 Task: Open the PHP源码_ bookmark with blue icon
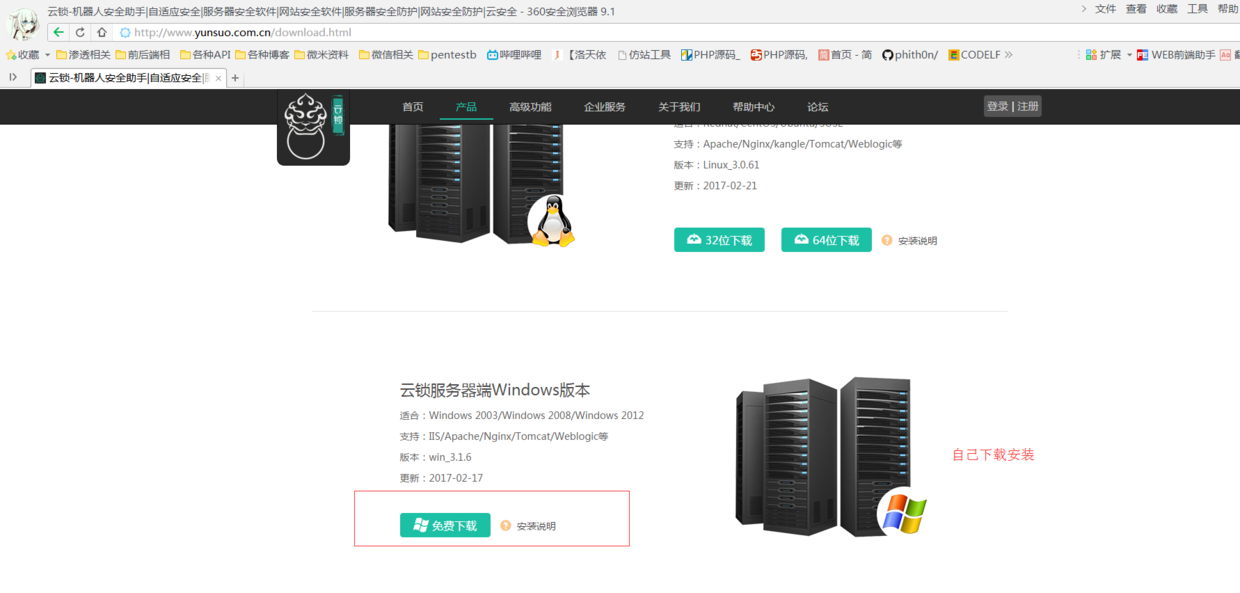coord(711,55)
